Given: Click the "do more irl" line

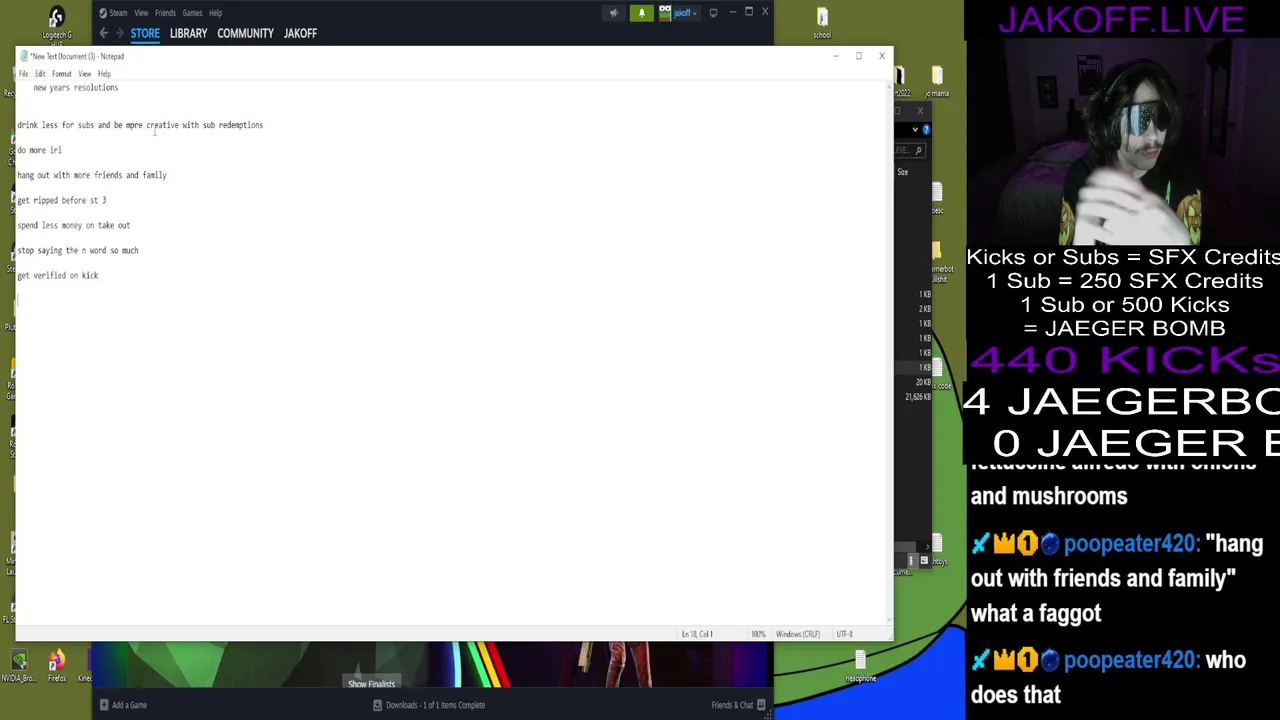Looking at the screenshot, I should pyautogui.click(x=39, y=150).
